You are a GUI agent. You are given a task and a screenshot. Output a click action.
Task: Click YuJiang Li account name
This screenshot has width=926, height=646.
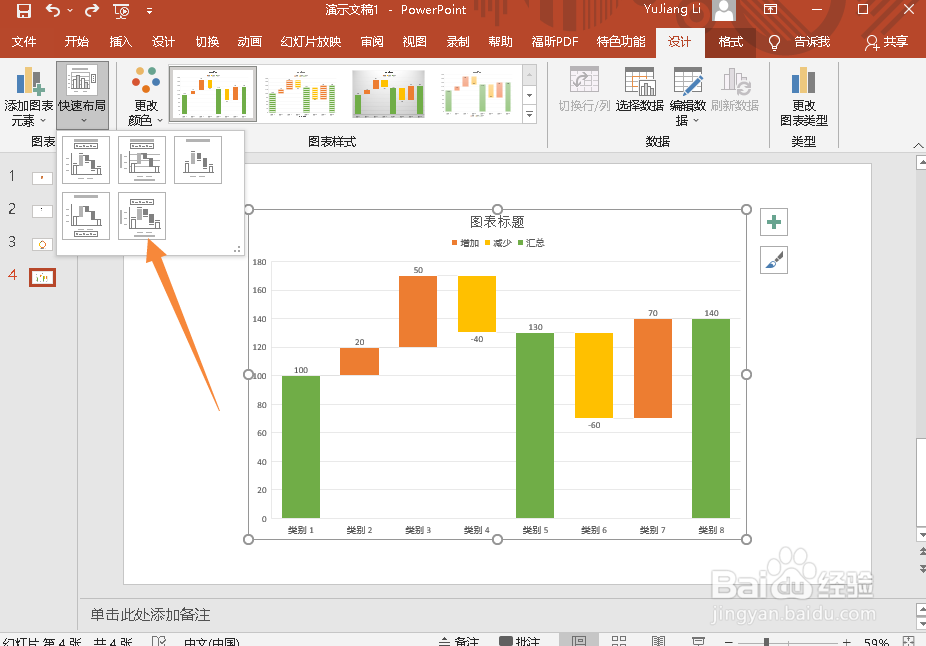tap(672, 9)
